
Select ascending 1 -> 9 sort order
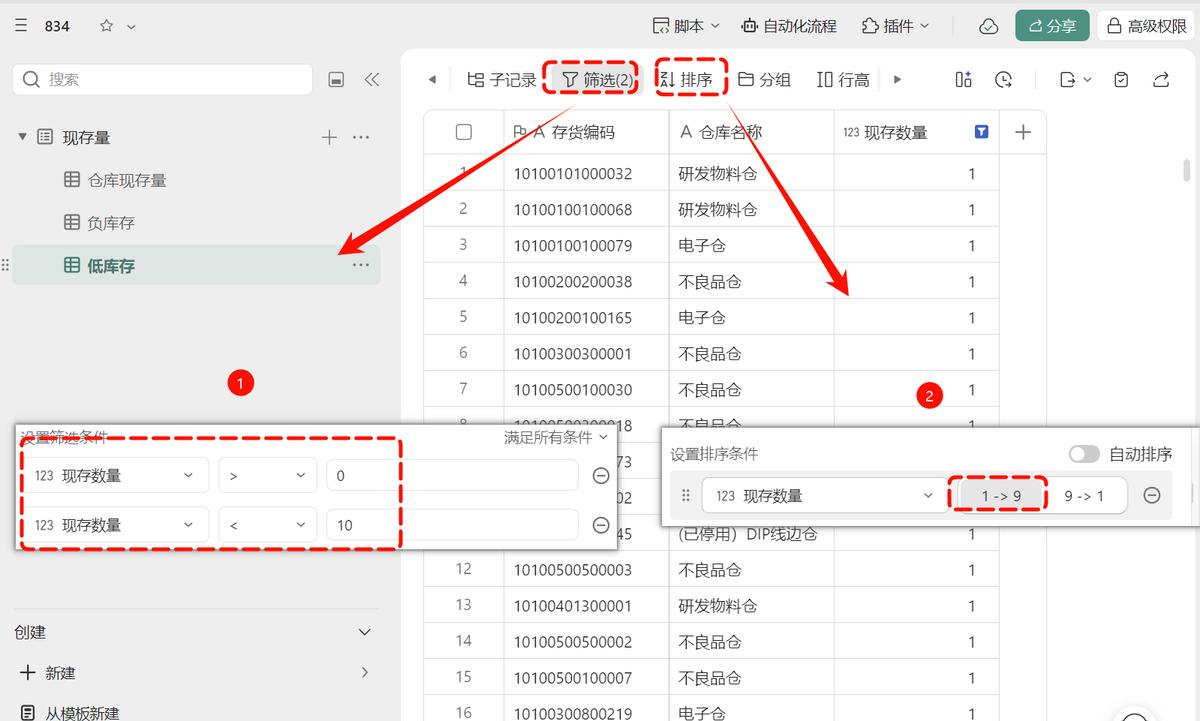point(1001,495)
